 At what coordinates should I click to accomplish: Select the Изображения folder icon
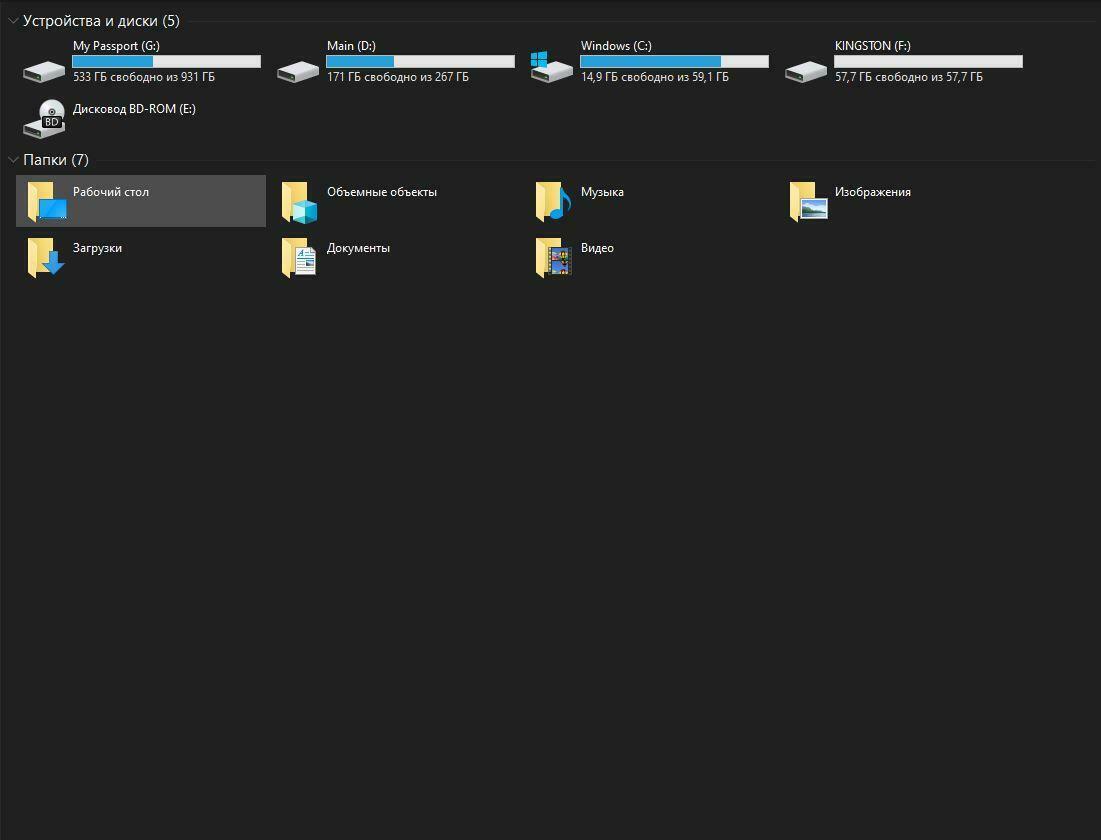809,201
